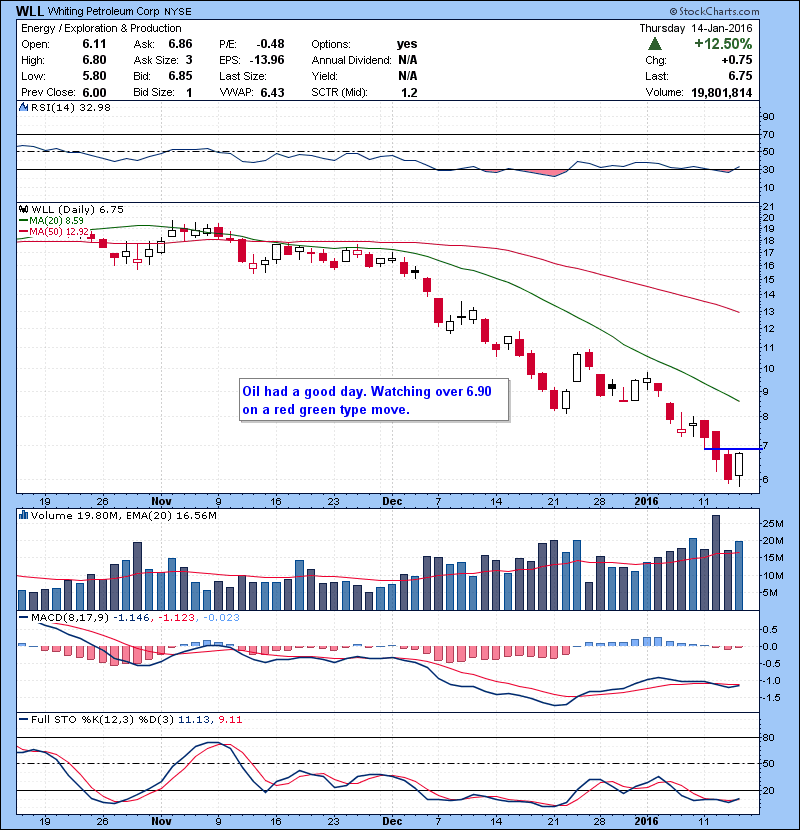Click the MACD signal value -1.123
This screenshot has width=800, height=830.
coord(176,618)
